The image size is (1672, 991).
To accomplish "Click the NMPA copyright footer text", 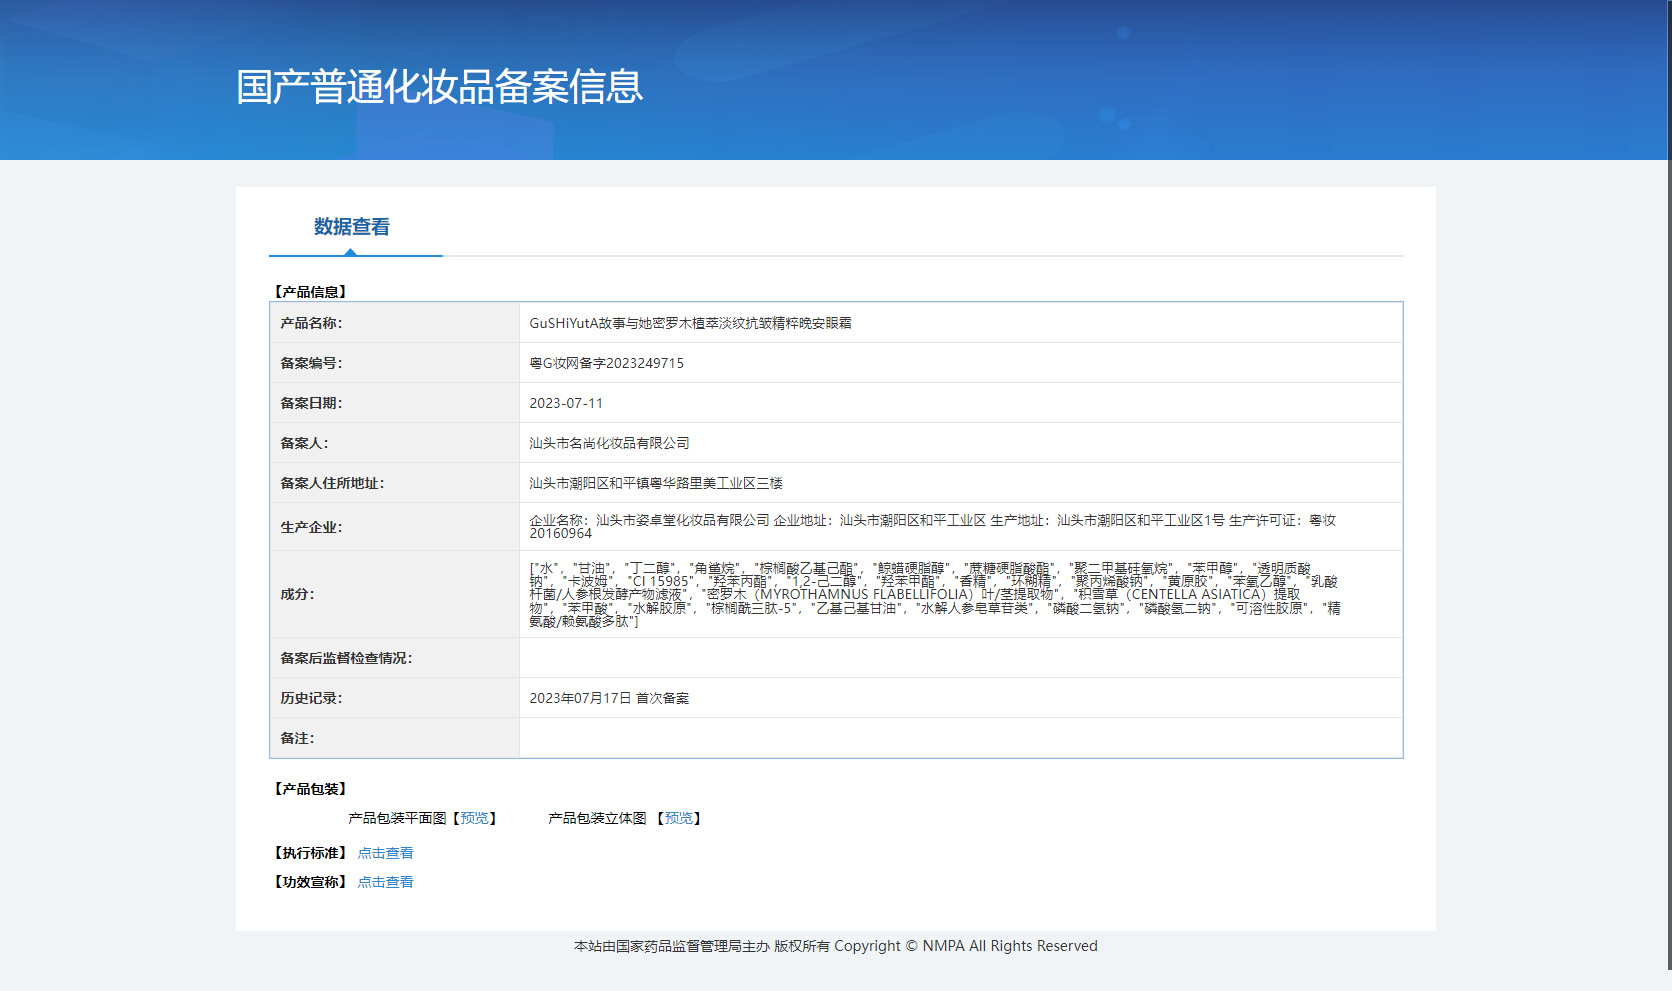I will pyautogui.click(x=836, y=946).
